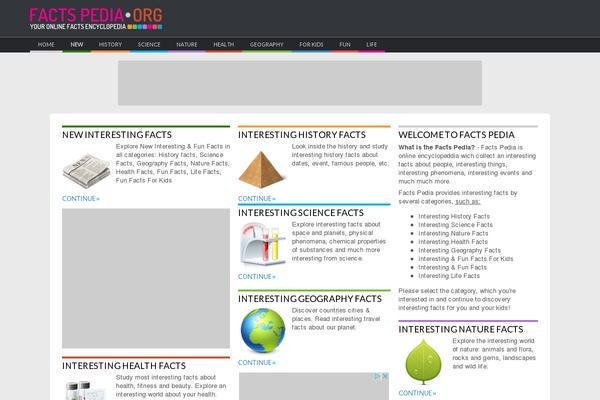Screen dimensions: 600x400
Task: Click CONTINUE under Interesting History Facts
Action: point(257,199)
